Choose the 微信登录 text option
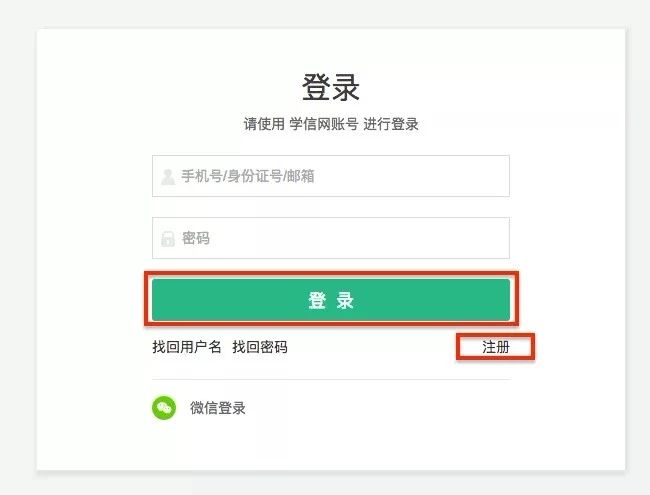 pyautogui.click(x=218, y=408)
